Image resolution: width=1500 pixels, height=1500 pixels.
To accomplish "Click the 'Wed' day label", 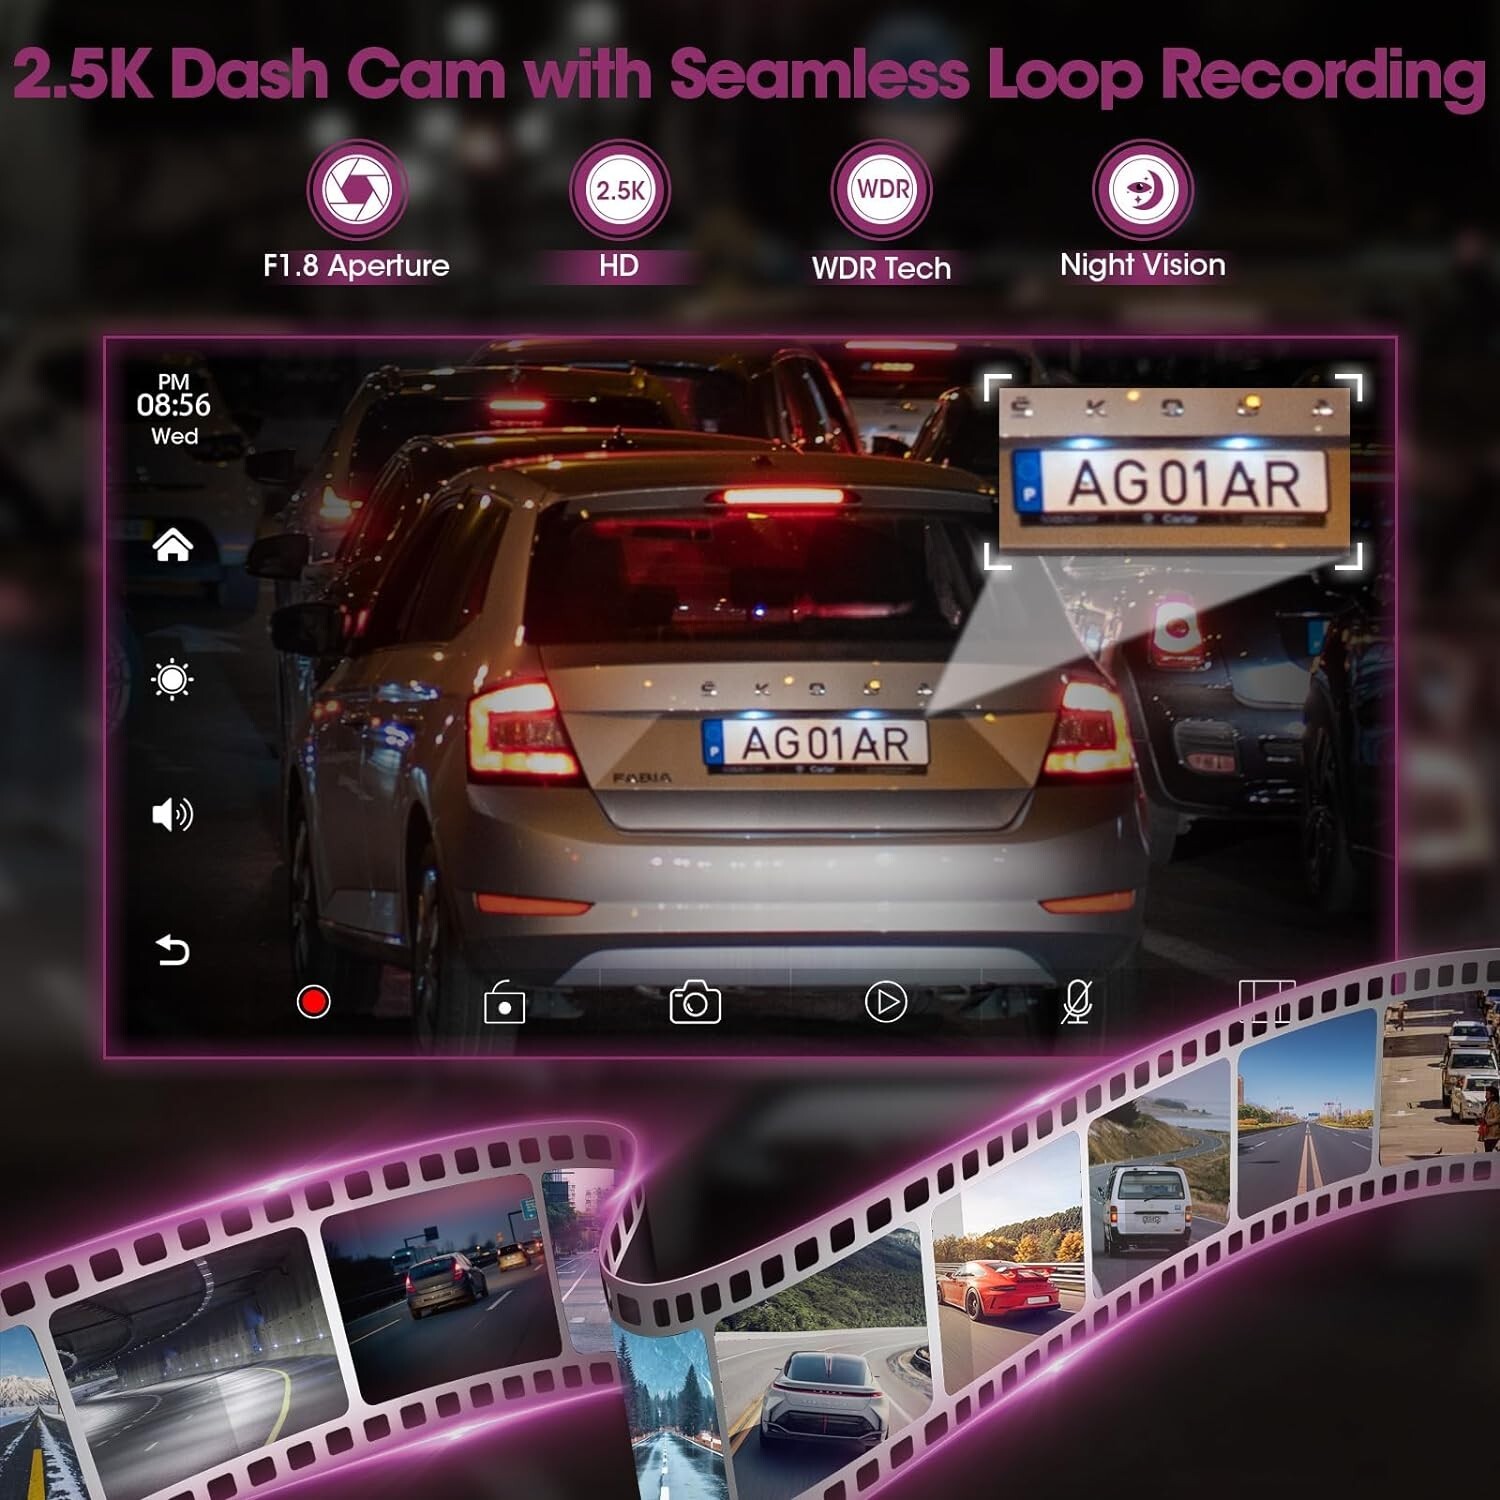I will coord(174,436).
